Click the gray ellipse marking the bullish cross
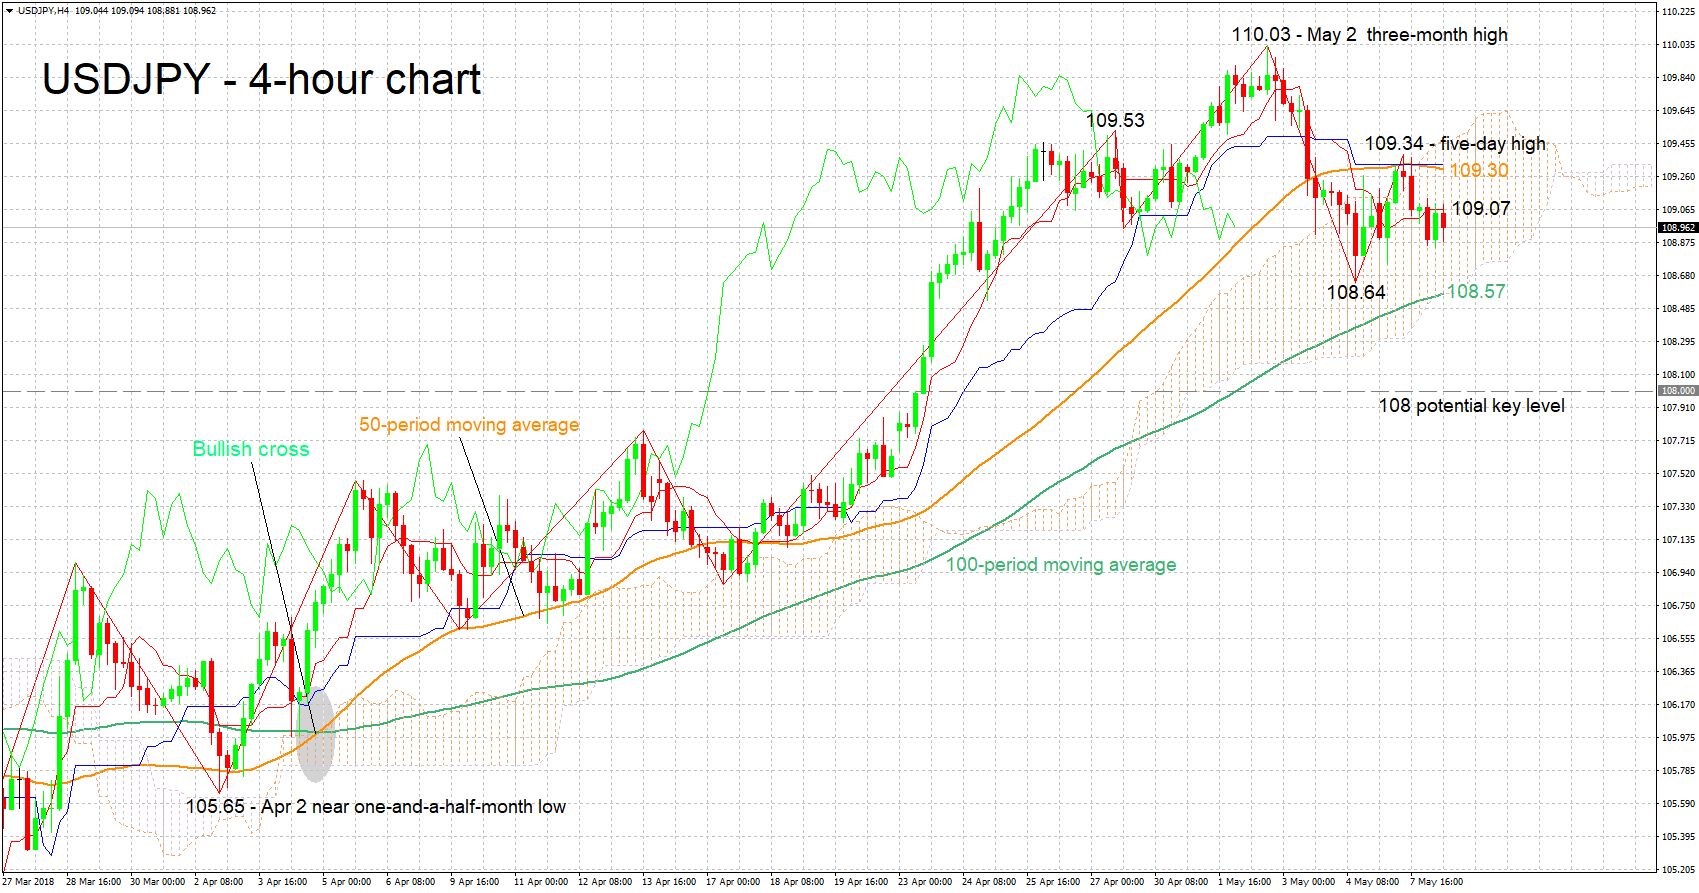 pos(316,735)
